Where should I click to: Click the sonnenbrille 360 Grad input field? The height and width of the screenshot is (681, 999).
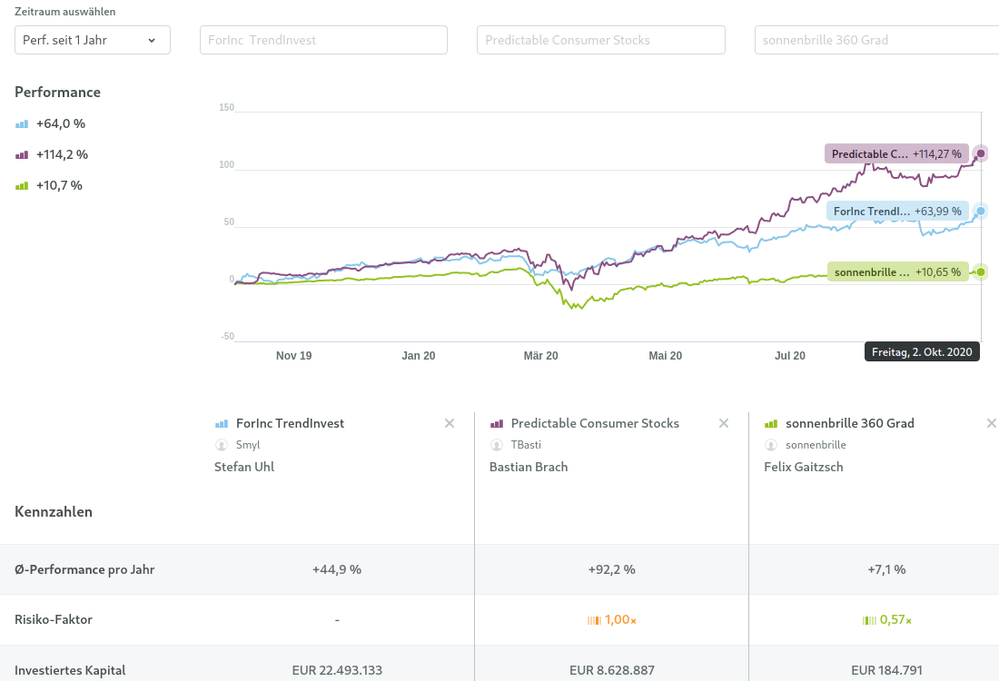pos(876,40)
